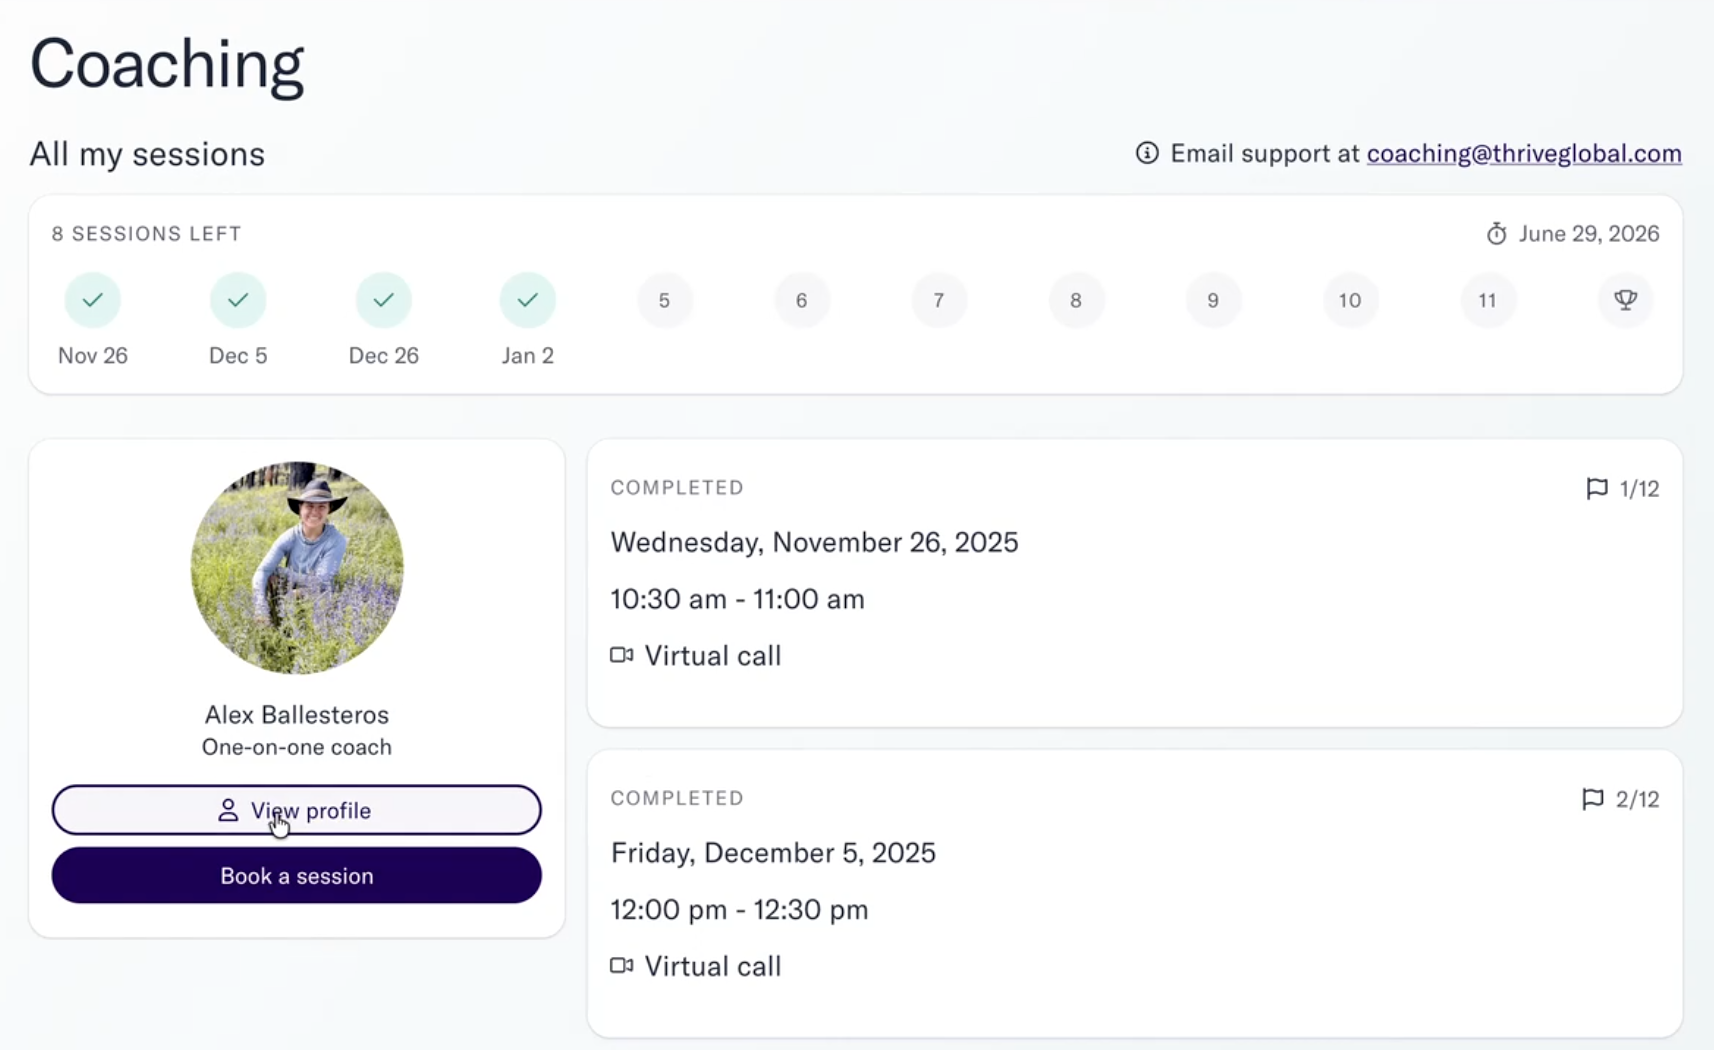Click the Coaching page heading
The image size is (1714, 1050).
(x=167, y=64)
